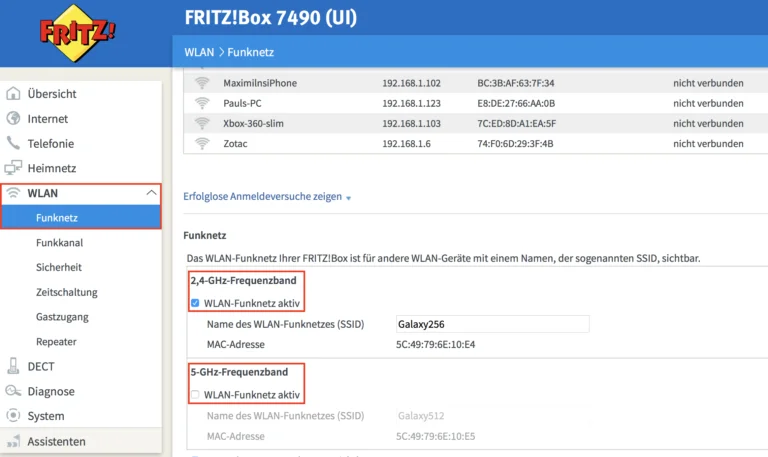Click MAC address 74:F0:6D:29:3F:4B
This screenshot has height=457, width=768.
tap(515, 144)
